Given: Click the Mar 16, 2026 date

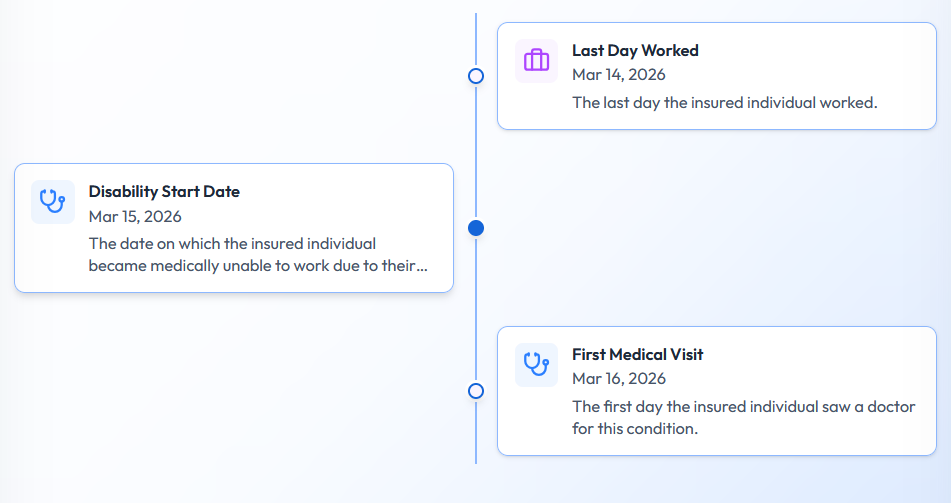Looking at the screenshot, I should (x=619, y=379).
